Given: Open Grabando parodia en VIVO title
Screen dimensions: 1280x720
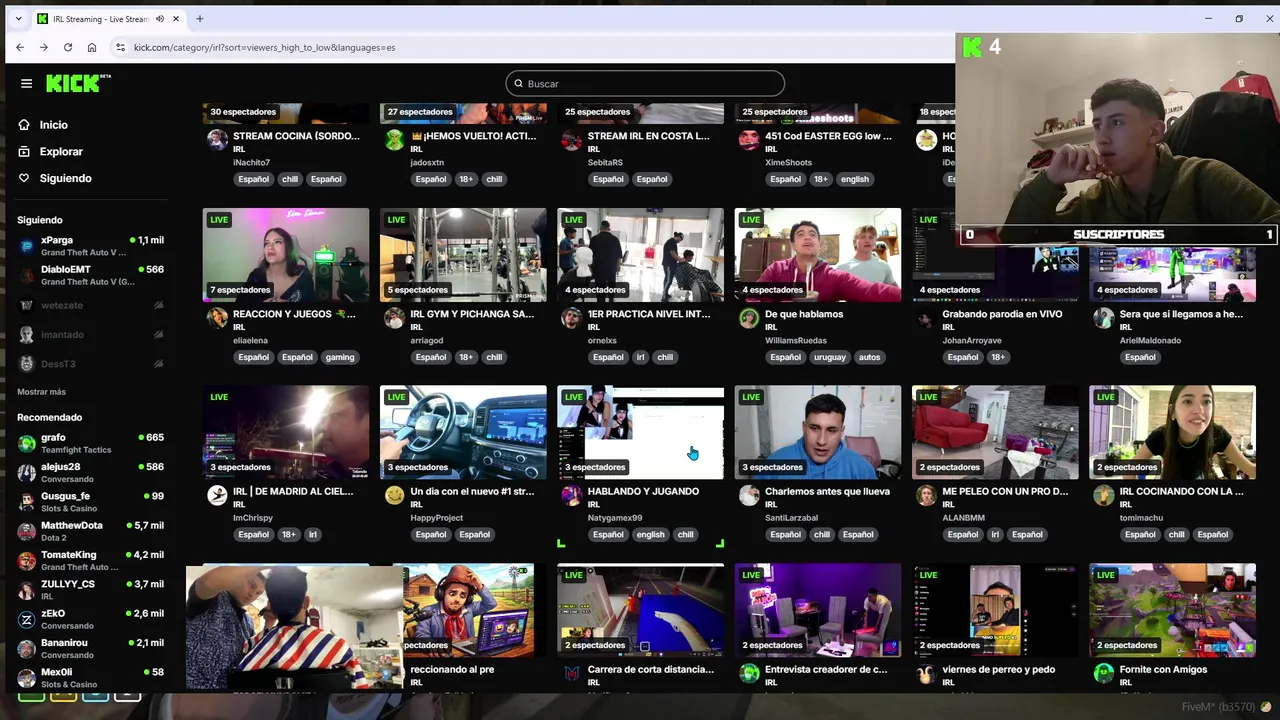Looking at the screenshot, I should coord(1002,314).
